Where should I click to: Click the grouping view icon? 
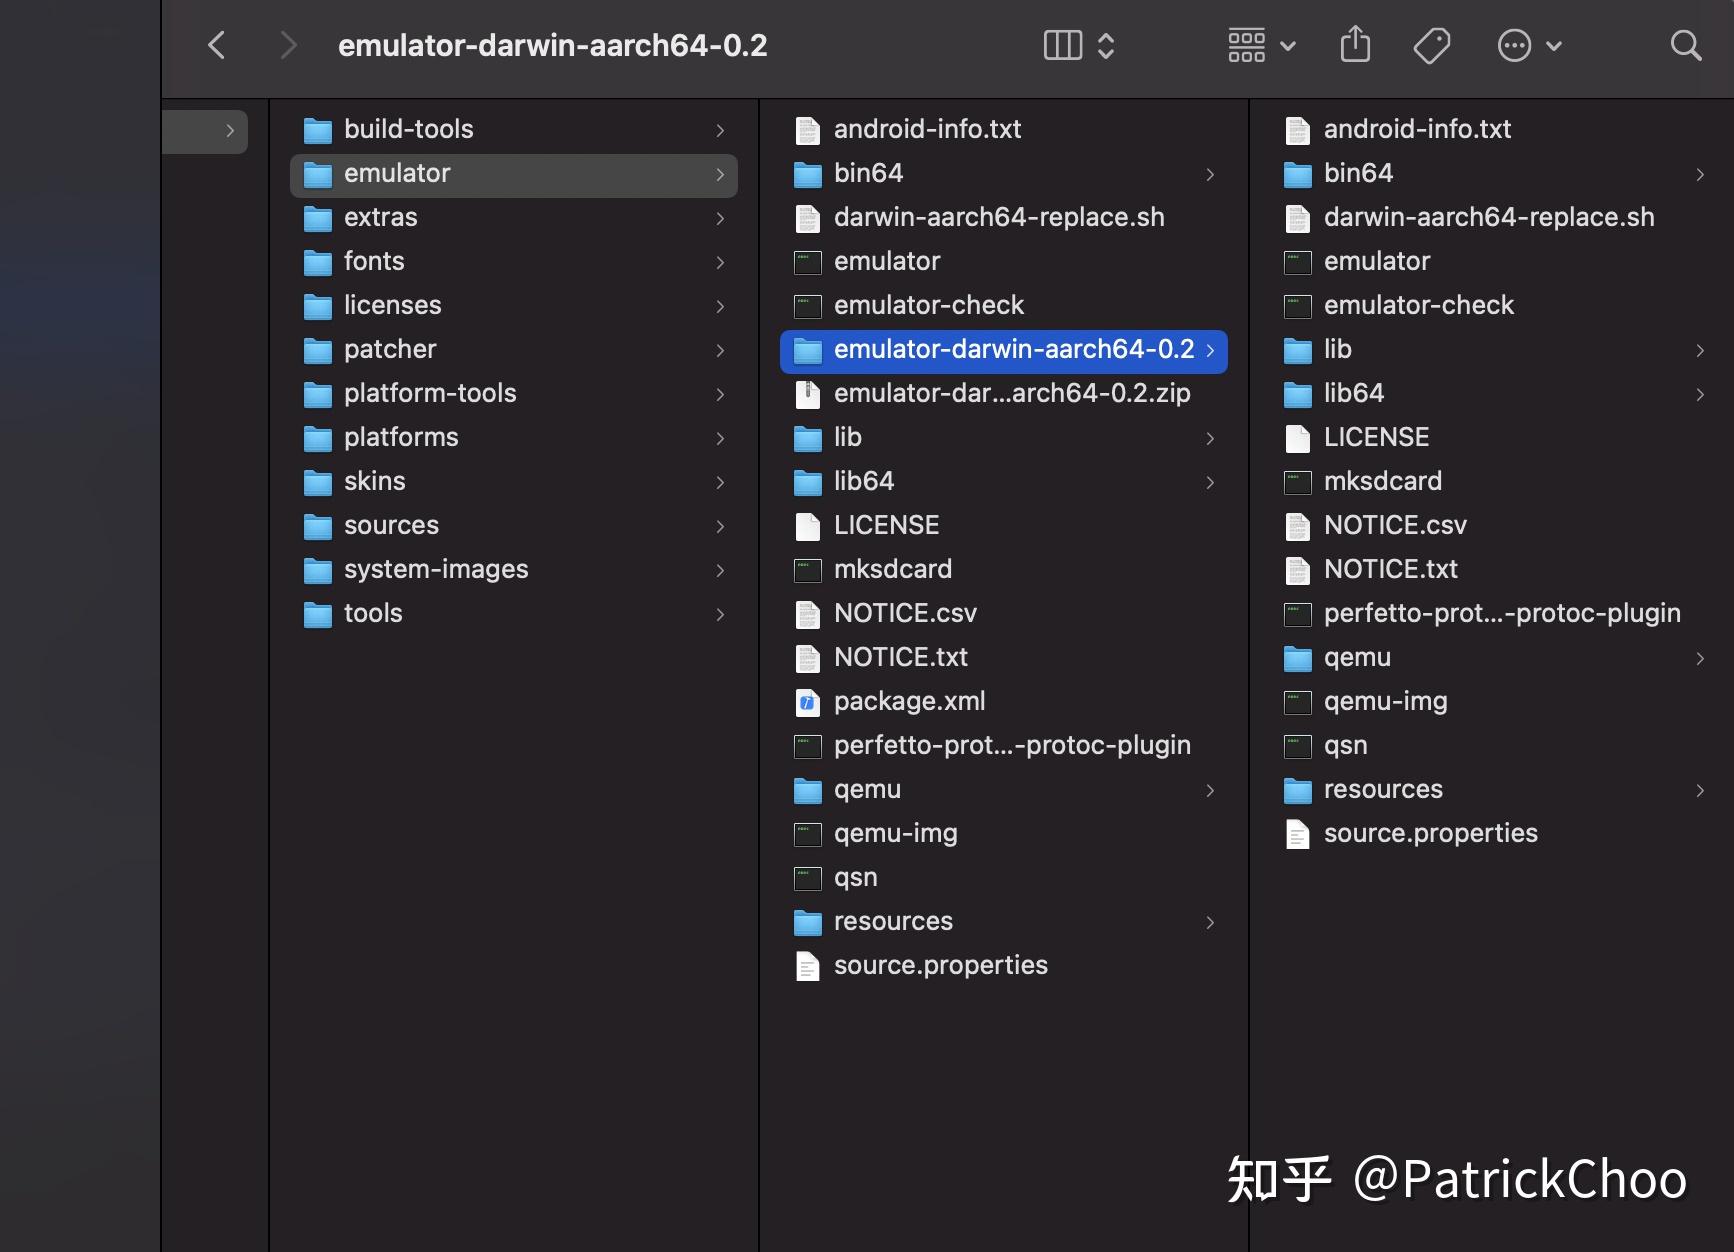(x=1247, y=45)
